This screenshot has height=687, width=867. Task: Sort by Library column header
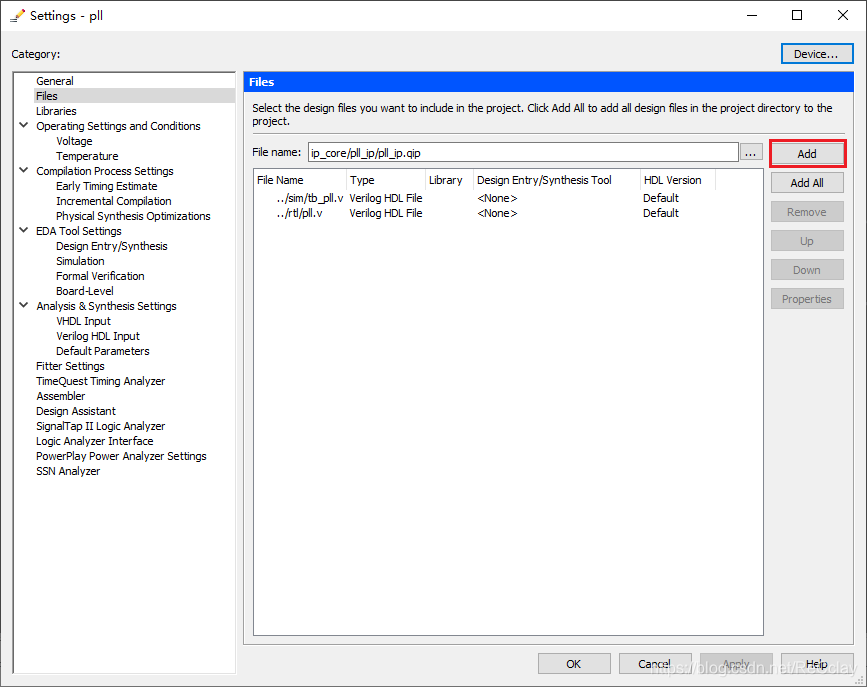click(x=449, y=180)
